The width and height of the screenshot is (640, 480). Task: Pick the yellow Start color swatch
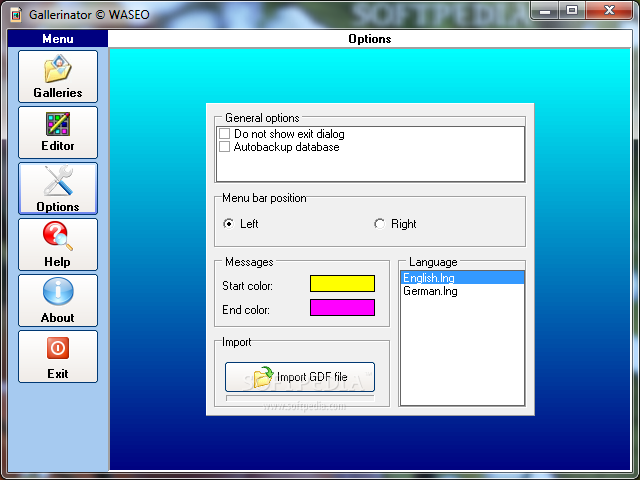pos(342,283)
